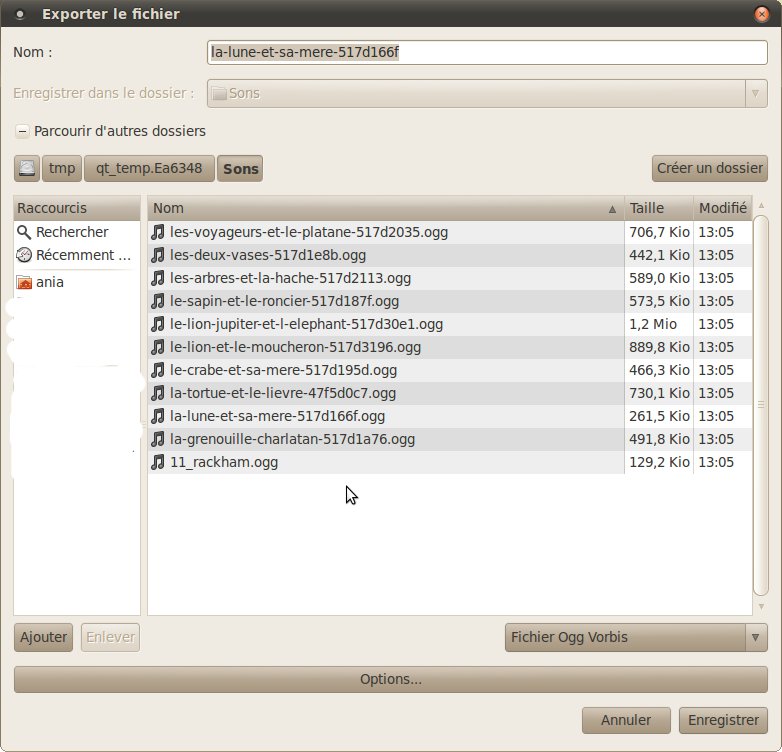Viewport: 782px width, 752px height.
Task: Click the ania home folder icon
Action: click(x=24, y=282)
